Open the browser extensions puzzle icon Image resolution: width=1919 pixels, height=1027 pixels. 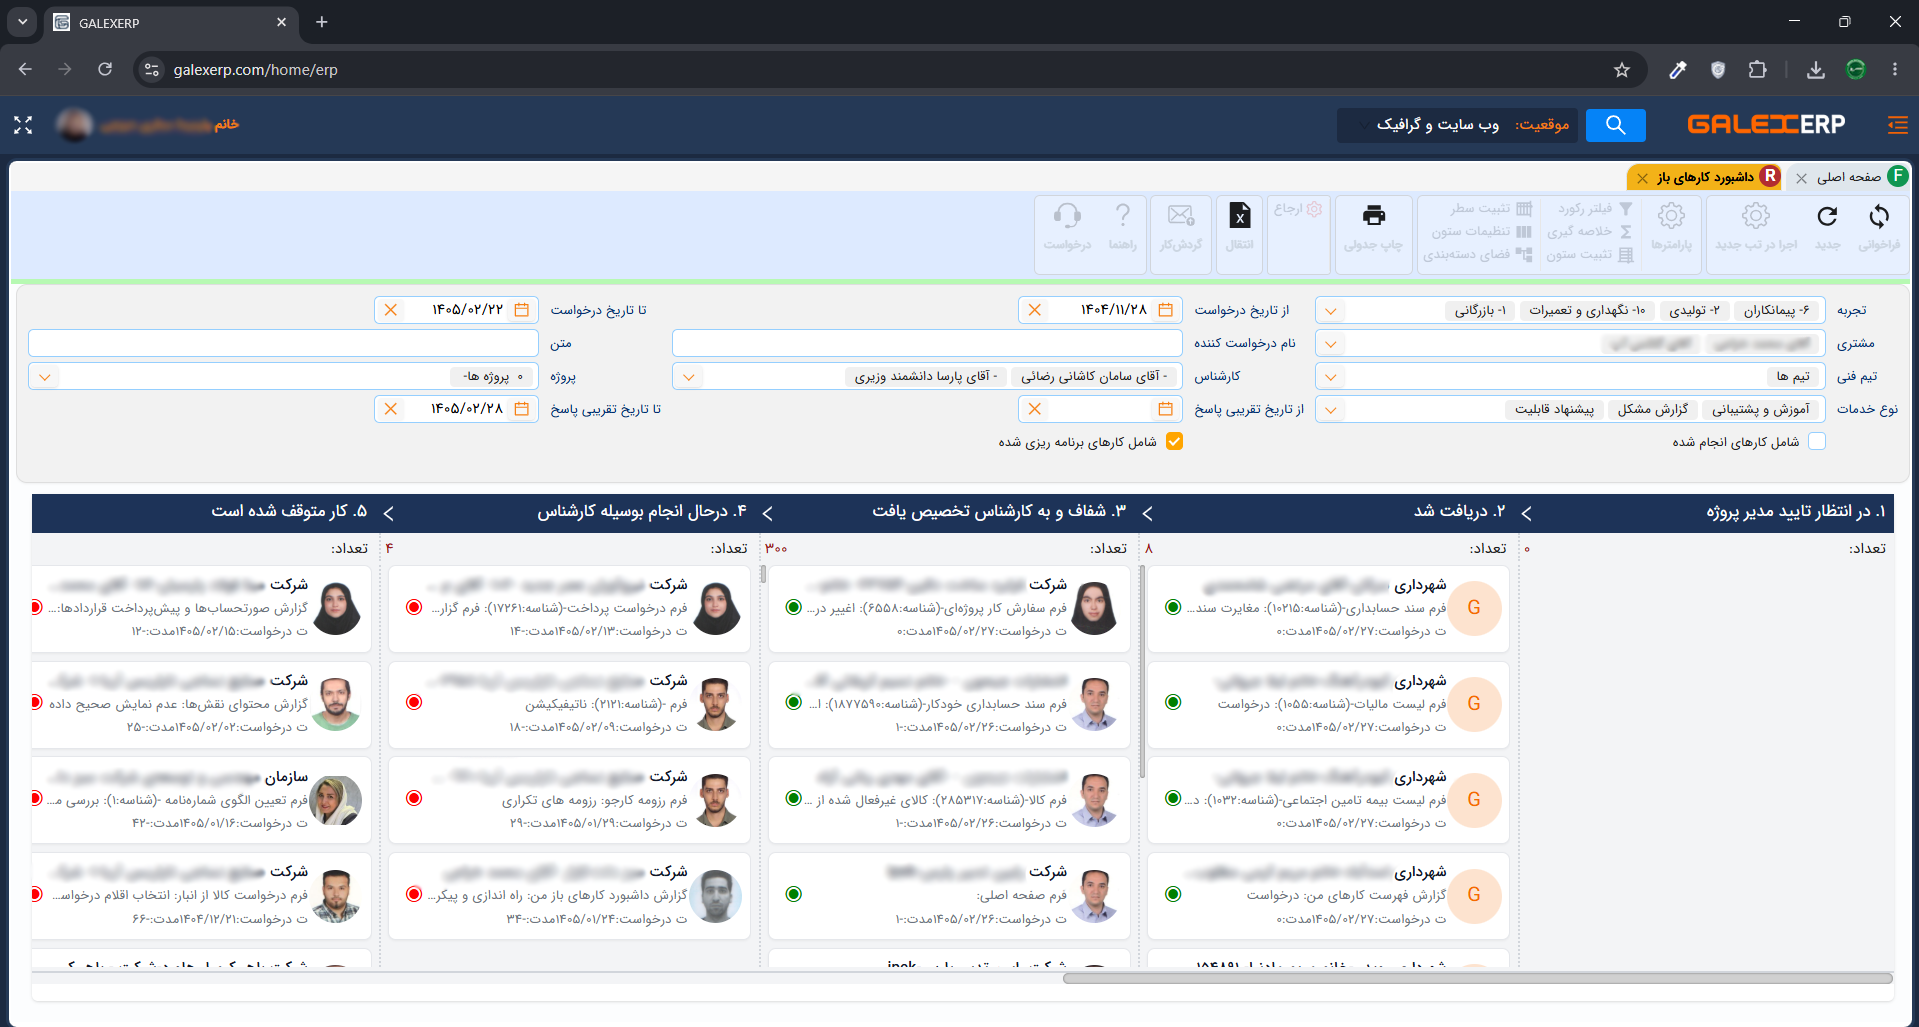[x=1757, y=70]
